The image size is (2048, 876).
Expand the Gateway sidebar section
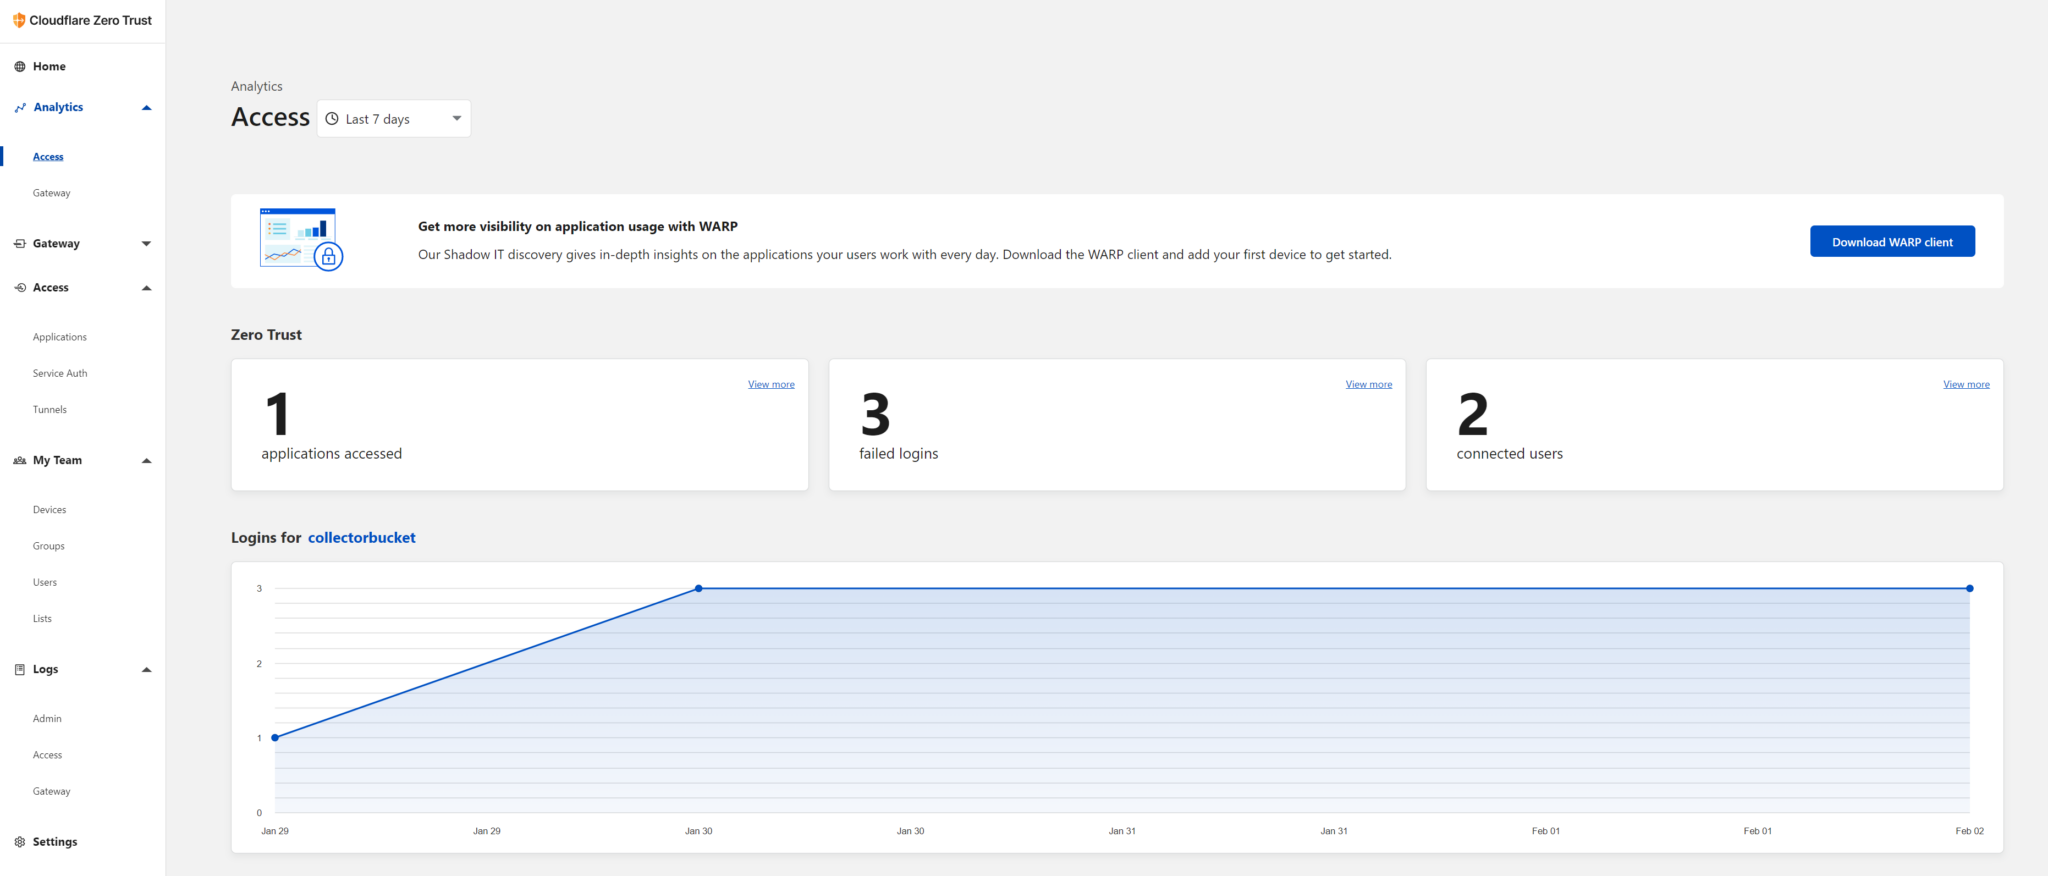147,244
